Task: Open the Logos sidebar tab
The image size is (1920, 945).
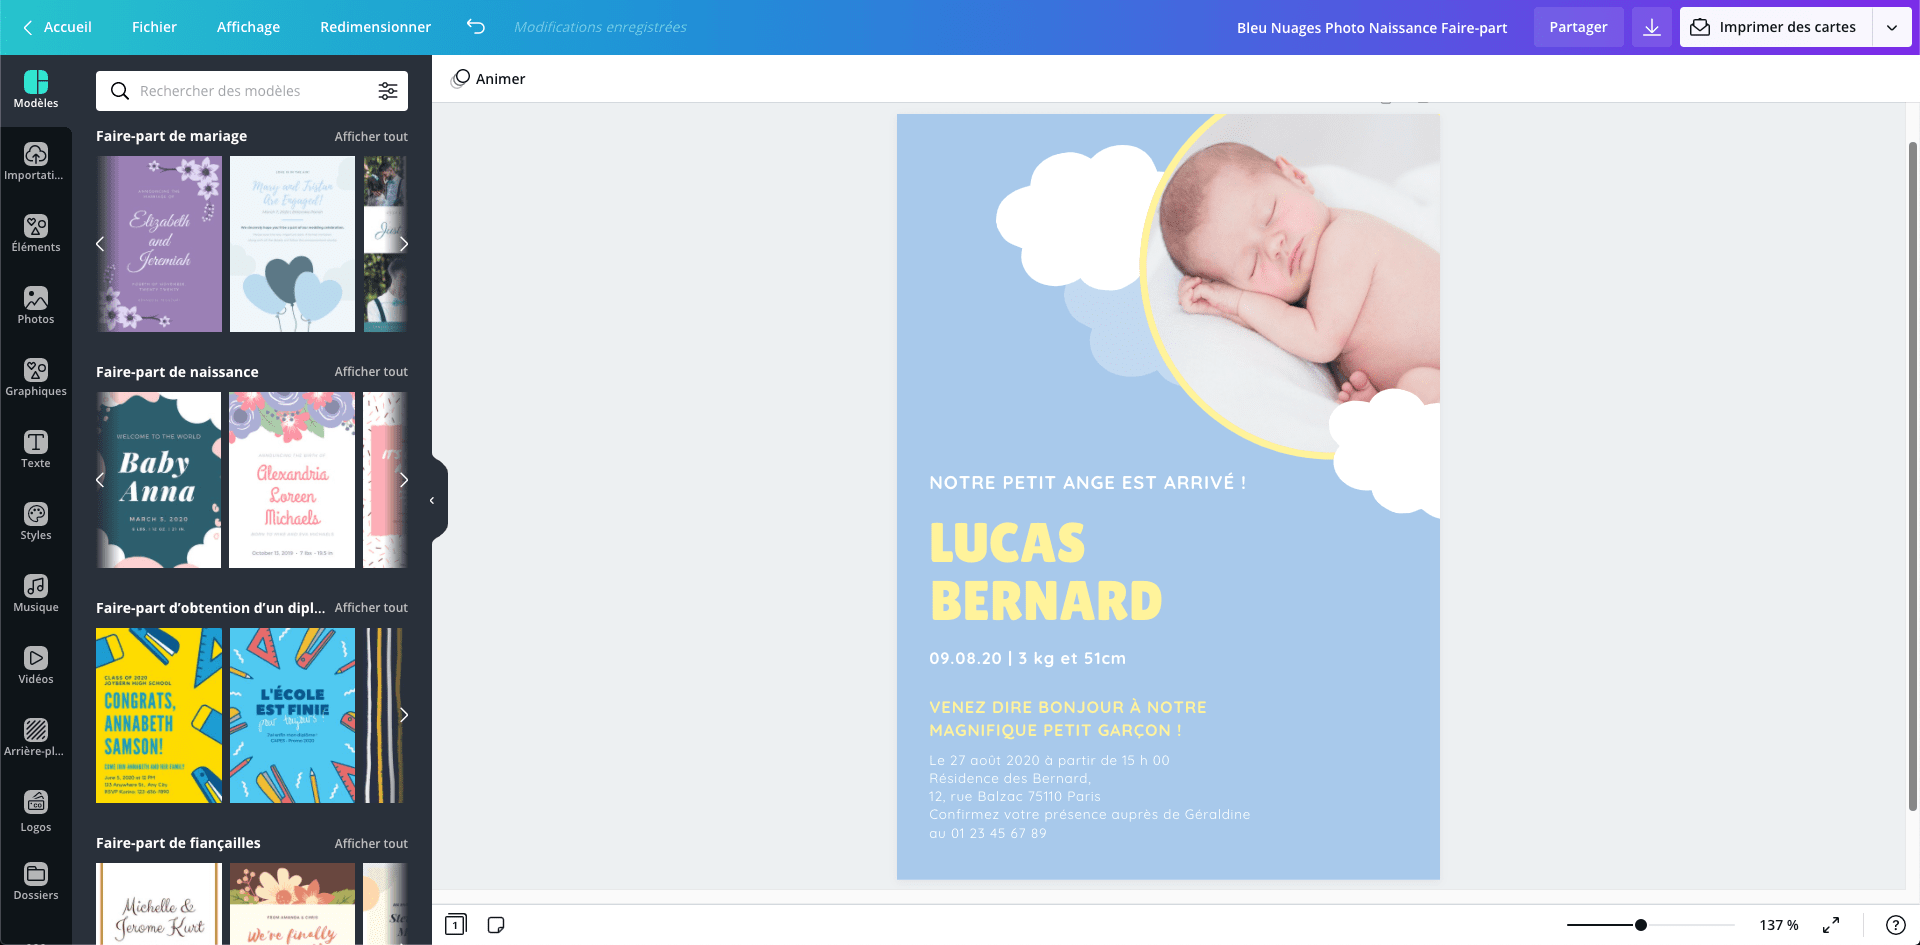Action: coord(36,810)
